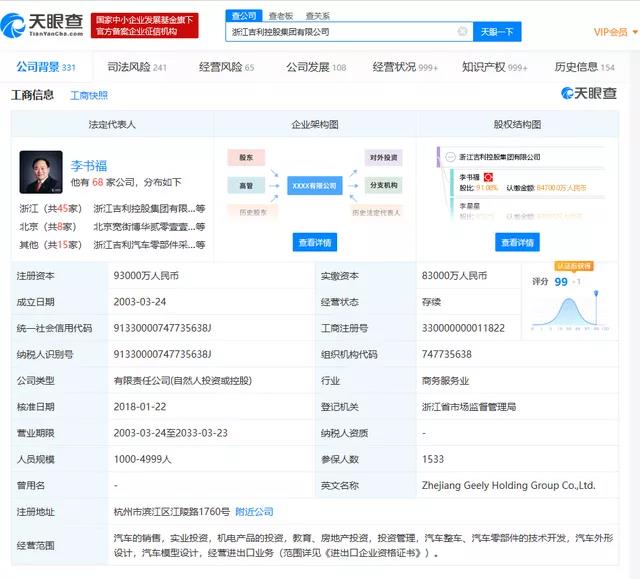
Task: Click the 股权结构图 column header
Action: (x=517, y=124)
